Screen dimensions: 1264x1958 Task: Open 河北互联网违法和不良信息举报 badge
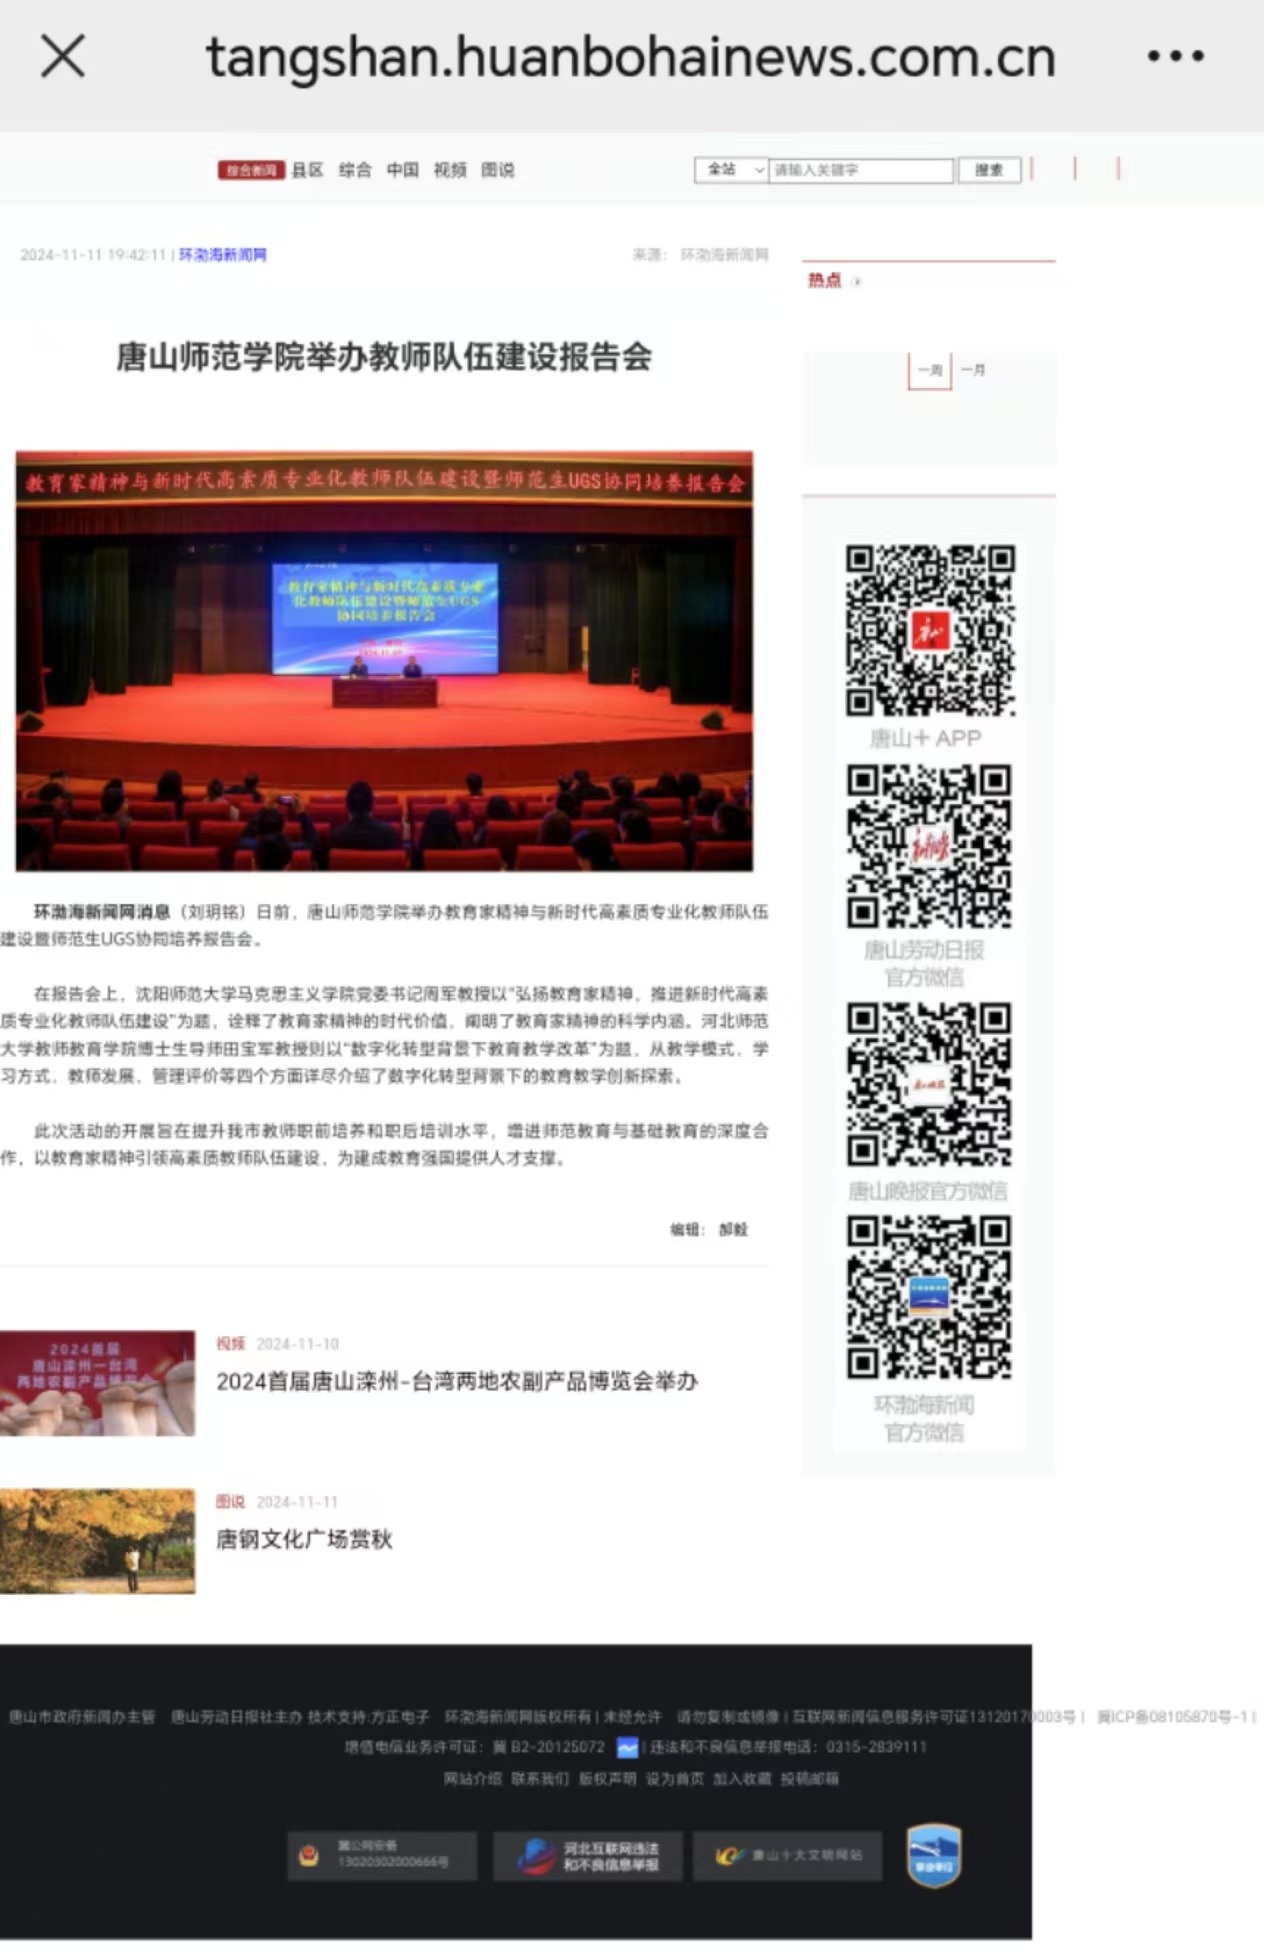click(588, 1856)
